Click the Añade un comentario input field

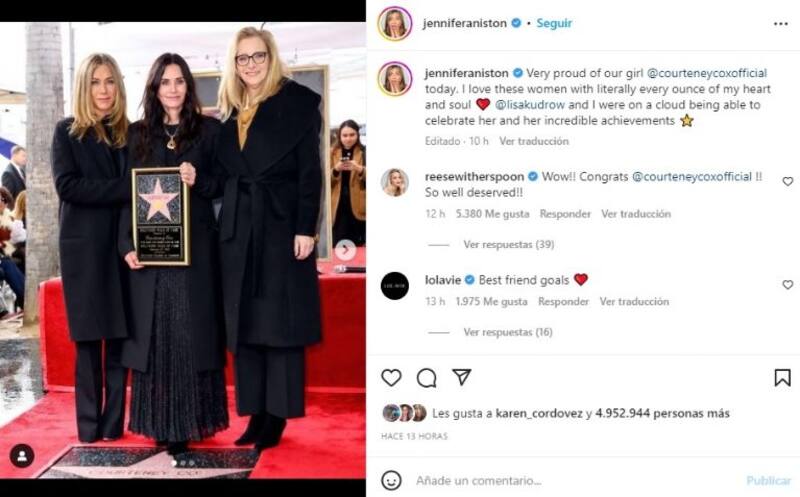tap(577, 481)
